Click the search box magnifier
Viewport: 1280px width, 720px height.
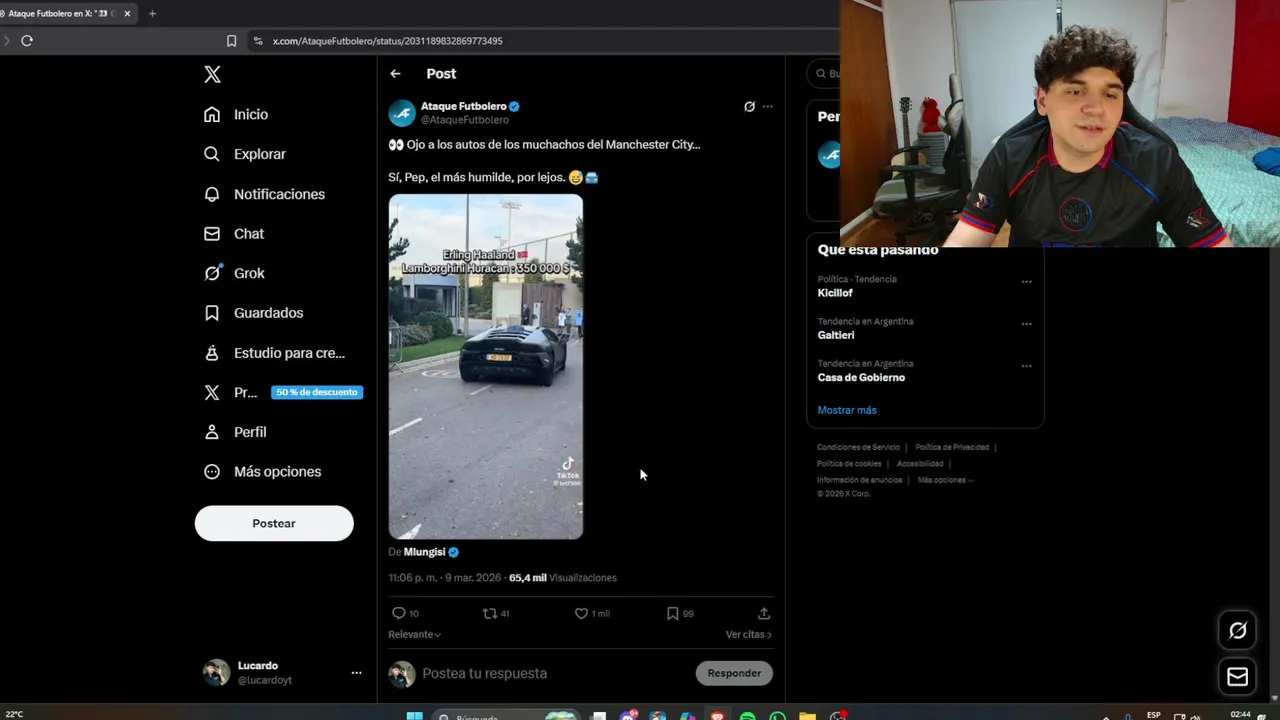click(821, 73)
